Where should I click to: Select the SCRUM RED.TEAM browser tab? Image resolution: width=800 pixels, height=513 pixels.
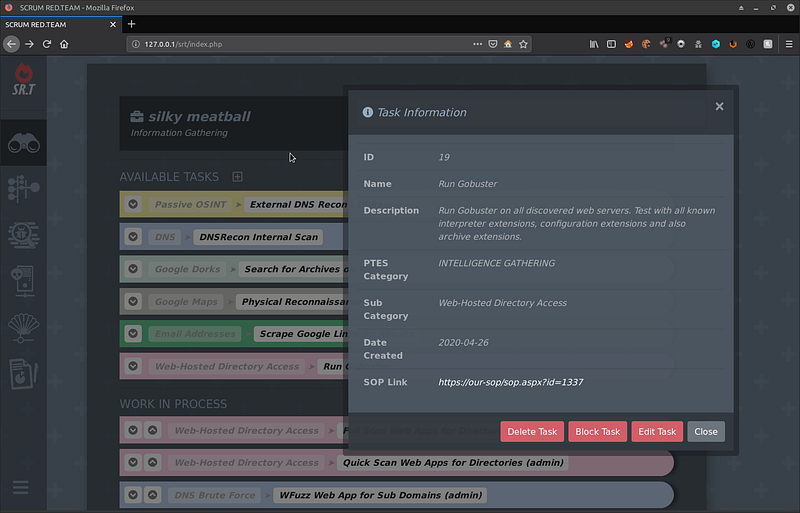60,25
